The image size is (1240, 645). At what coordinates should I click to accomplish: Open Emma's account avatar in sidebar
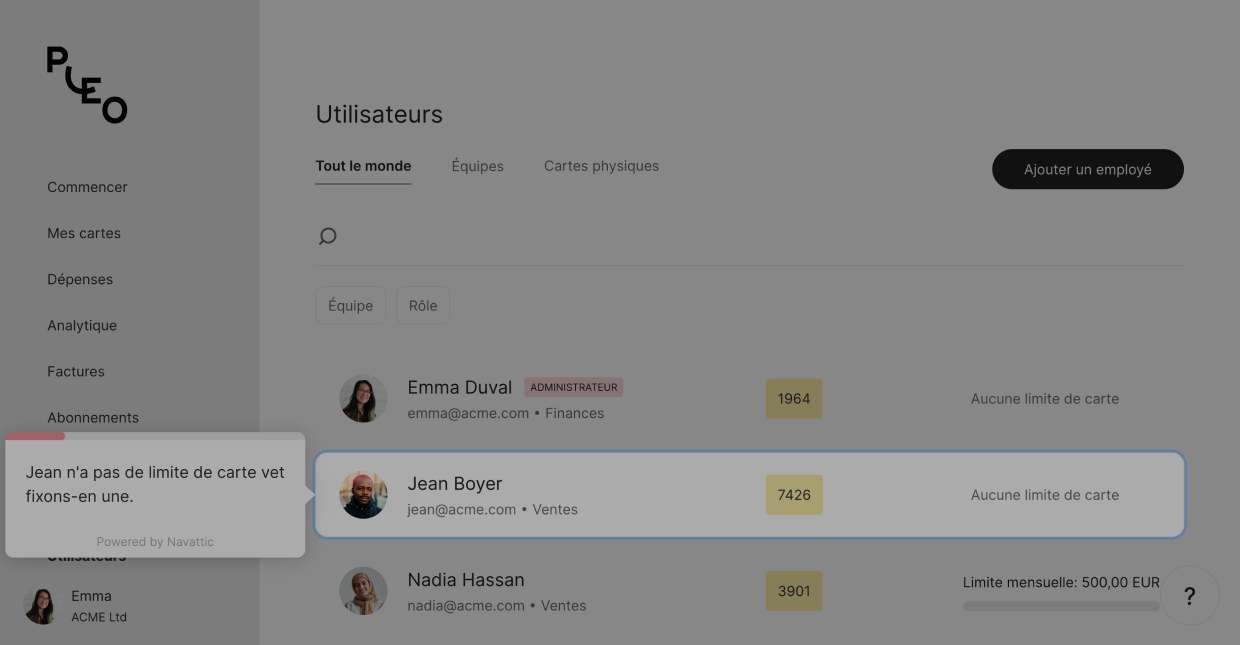click(41, 606)
